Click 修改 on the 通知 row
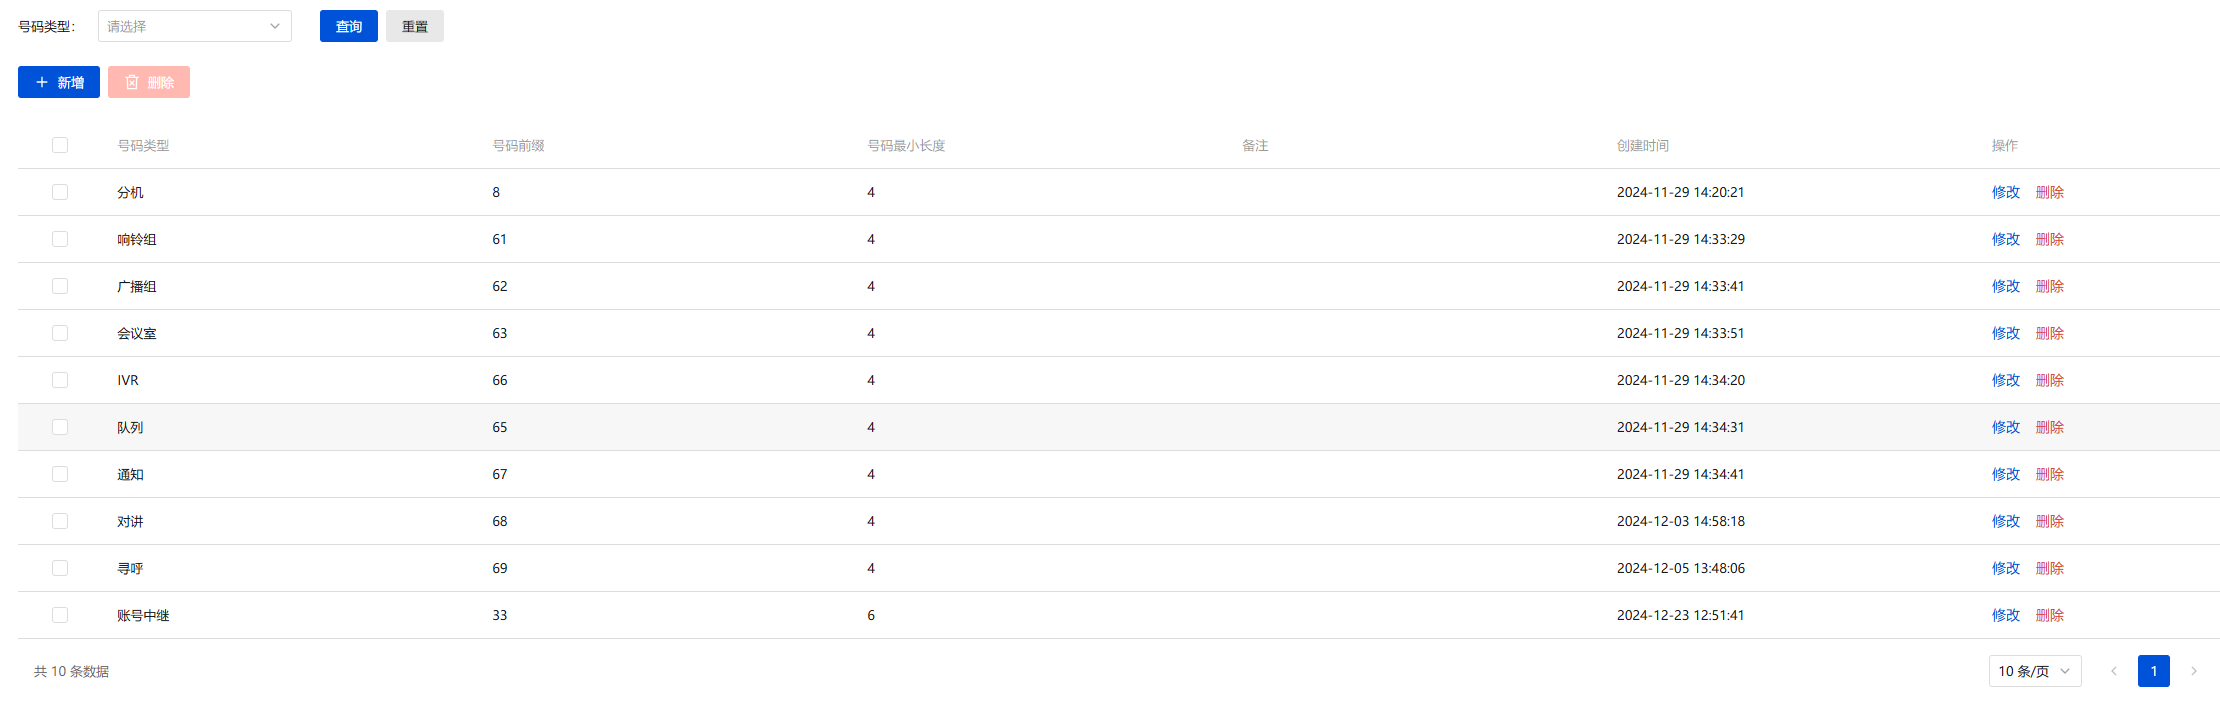 pyautogui.click(x=2006, y=474)
